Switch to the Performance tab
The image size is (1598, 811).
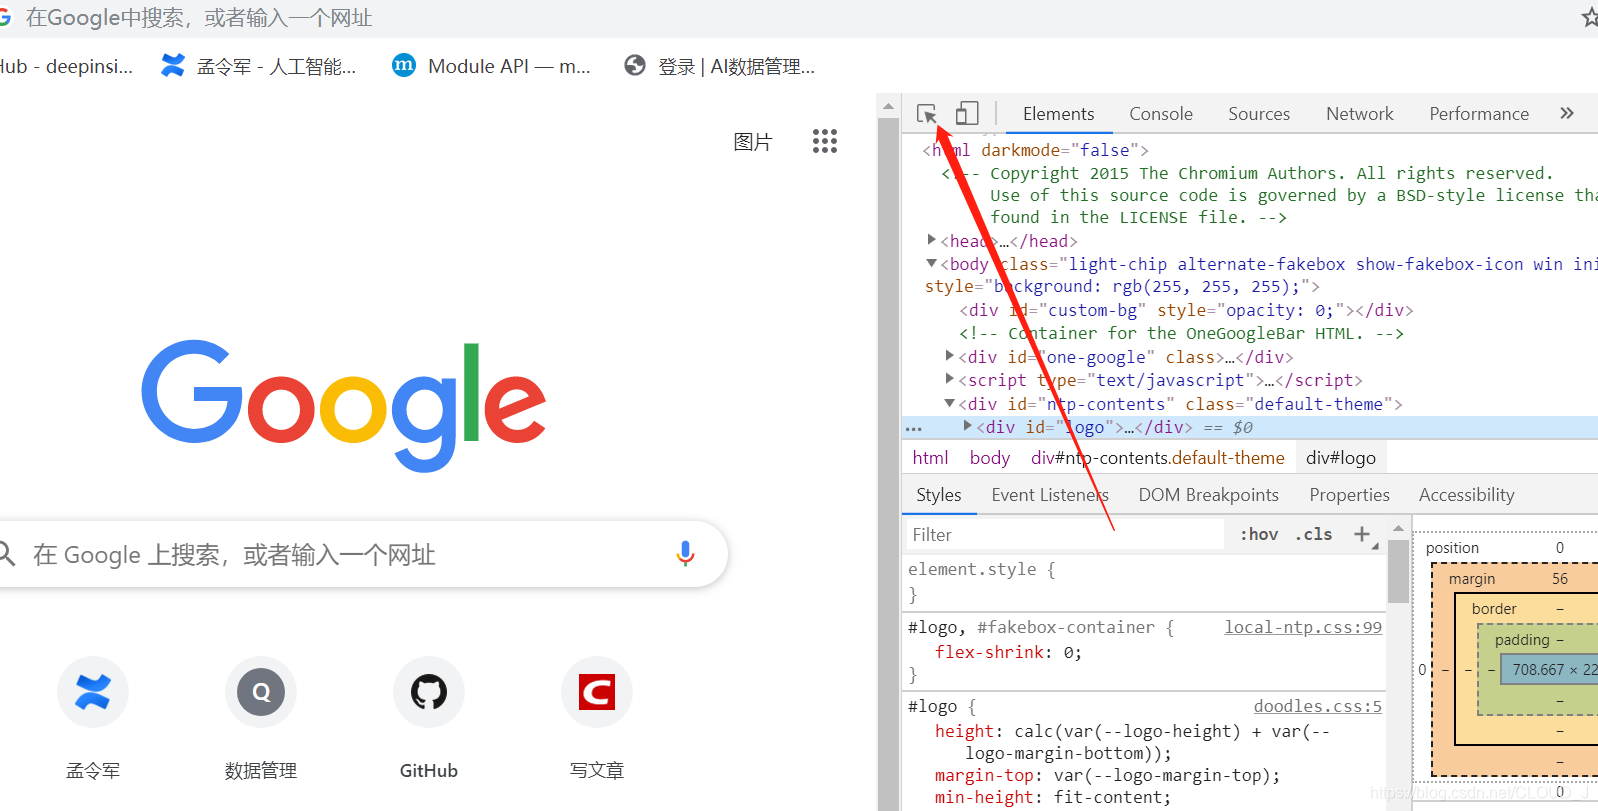(1479, 114)
